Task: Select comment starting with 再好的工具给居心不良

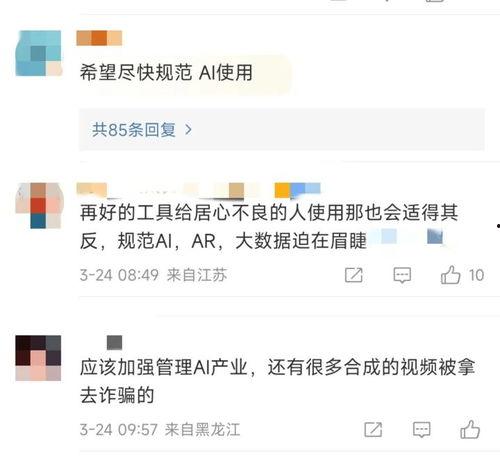Action: point(269,227)
